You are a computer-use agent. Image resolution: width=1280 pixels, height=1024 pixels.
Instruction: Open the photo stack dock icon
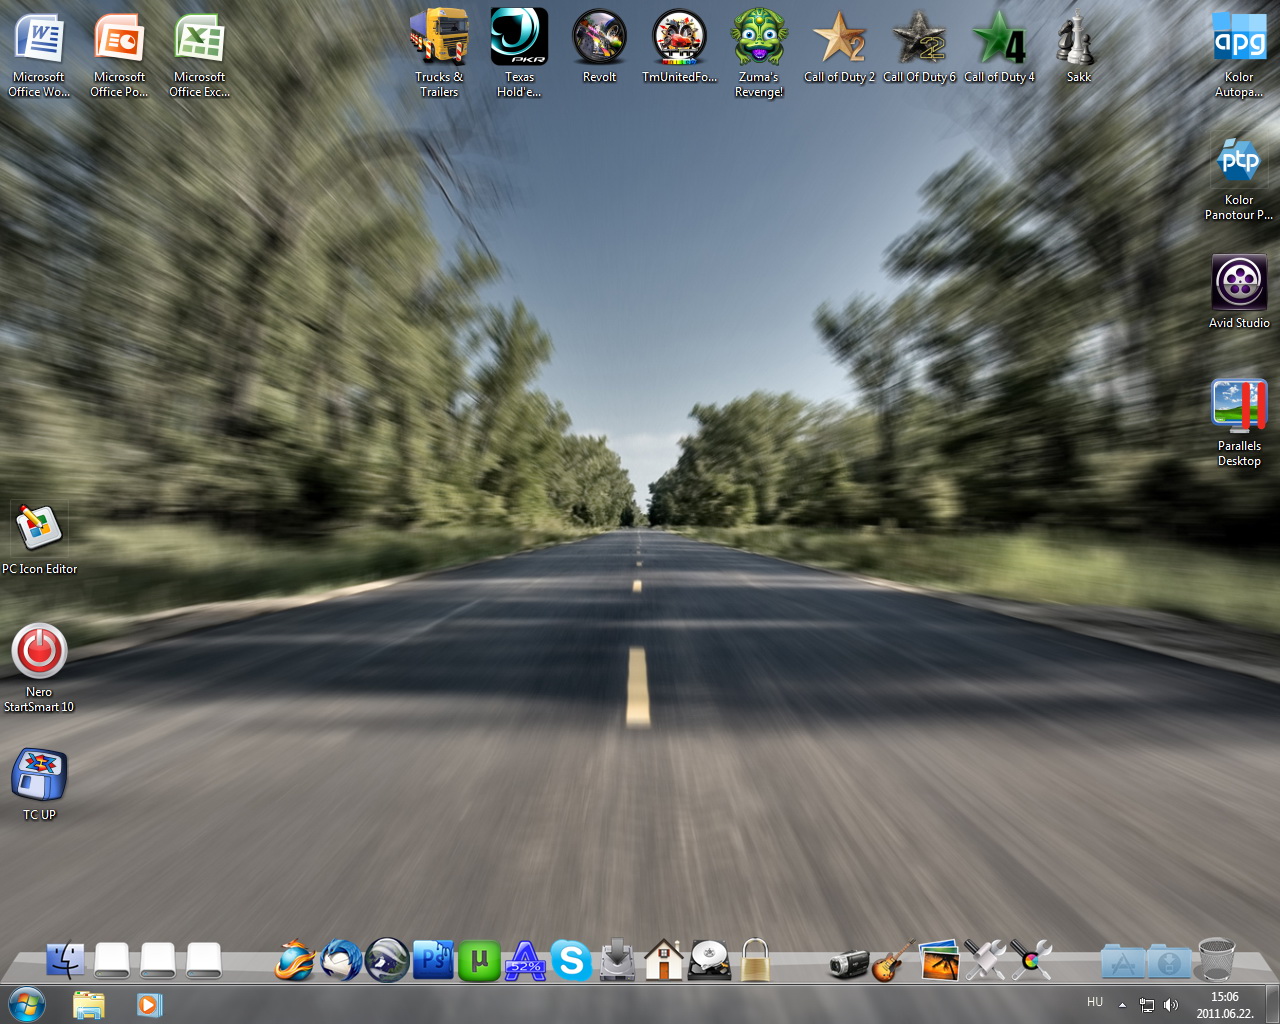940,961
